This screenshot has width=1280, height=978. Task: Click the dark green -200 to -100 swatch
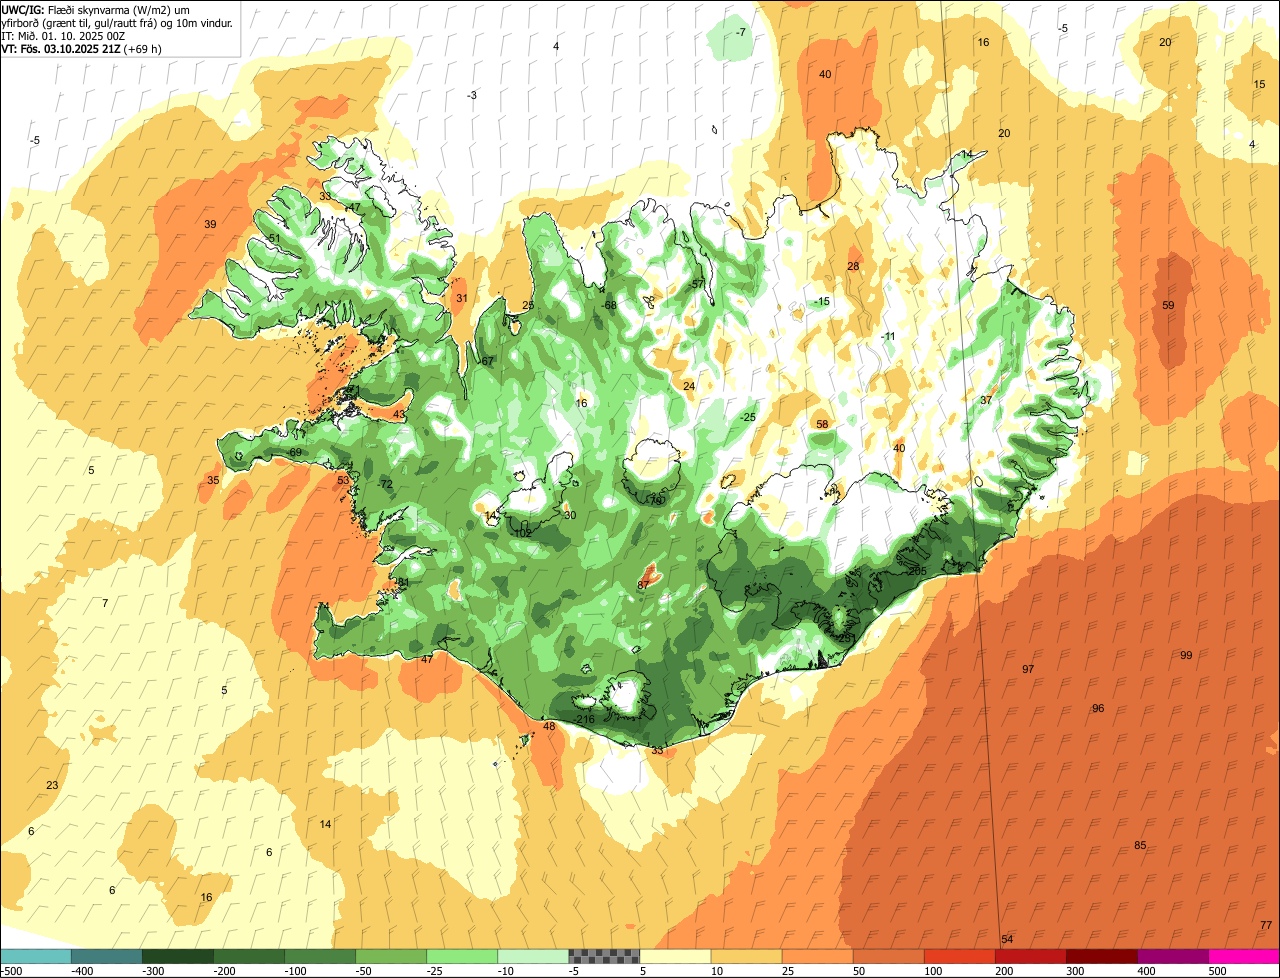249,957
